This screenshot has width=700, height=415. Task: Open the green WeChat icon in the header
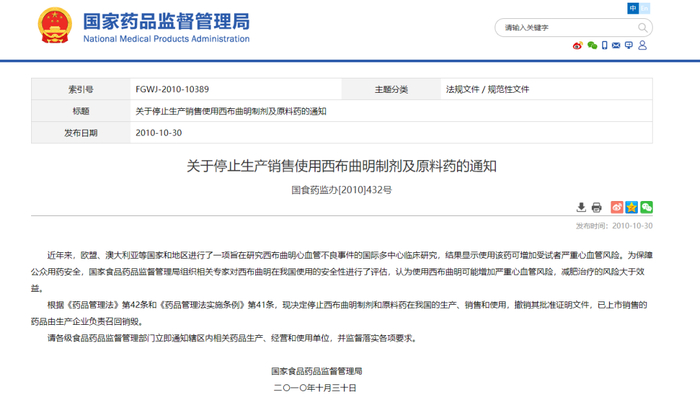[x=592, y=46]
